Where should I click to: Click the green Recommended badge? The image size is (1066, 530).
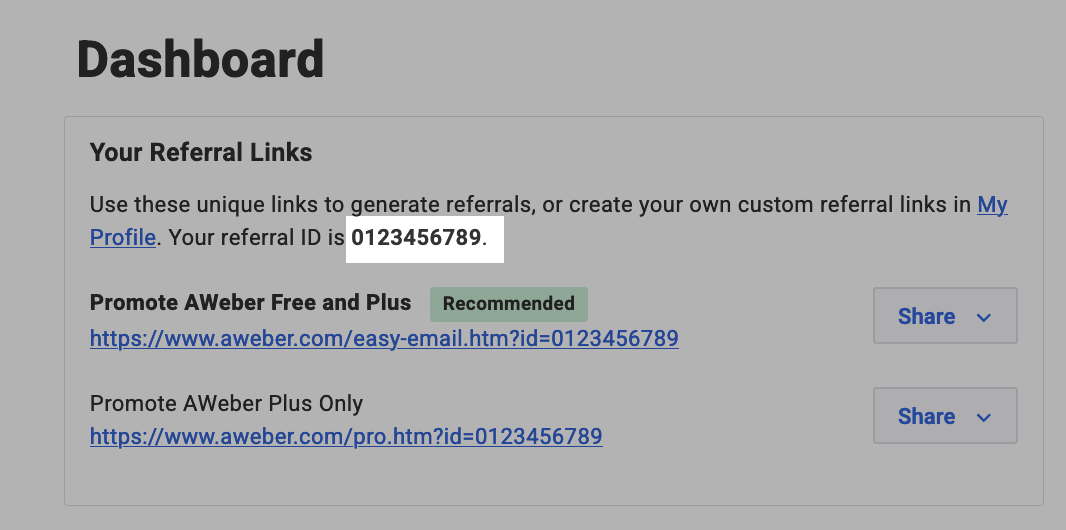click(508, 304)
